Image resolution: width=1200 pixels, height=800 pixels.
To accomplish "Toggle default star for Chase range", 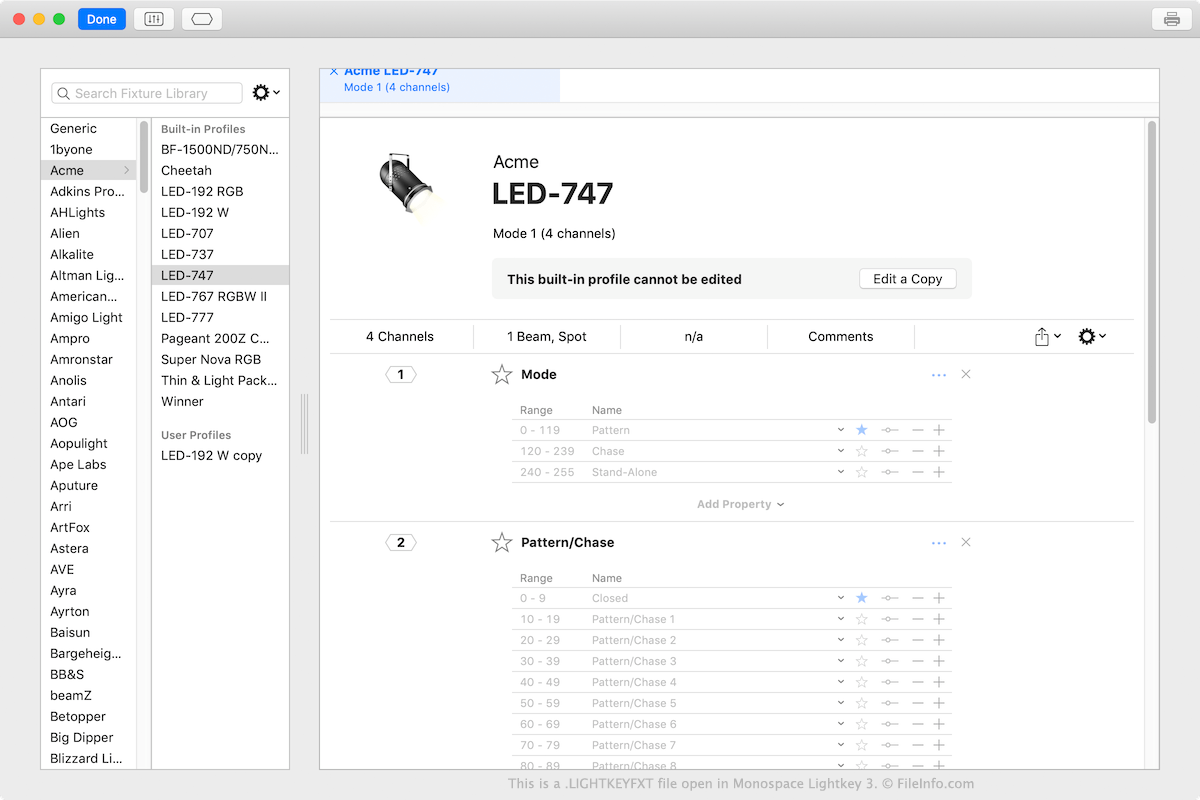I will (x=862, y=451).
